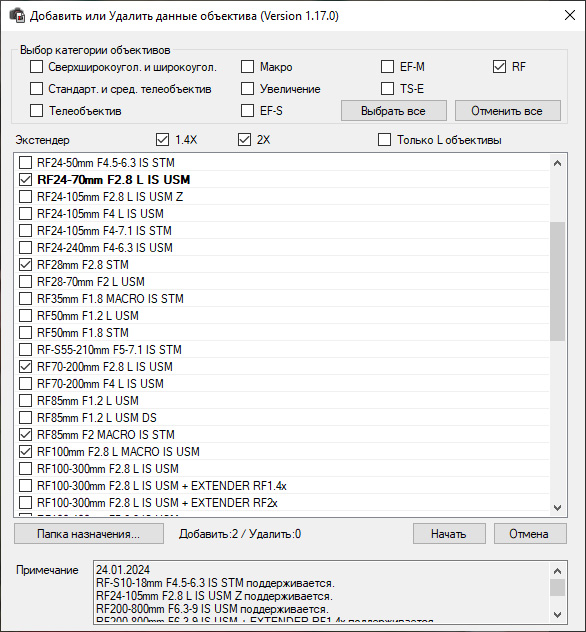Uncheck the RF category checkbox
The width and height of the screenshot is (586, 632).
pyautogui.click(x=499, y=67)
